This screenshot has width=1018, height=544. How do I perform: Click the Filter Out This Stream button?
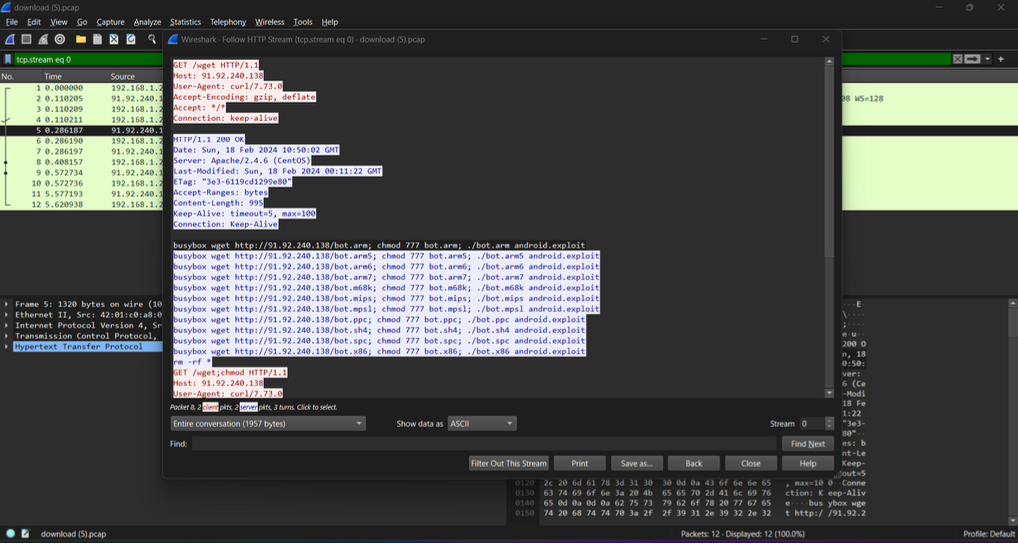pos(509,464)
